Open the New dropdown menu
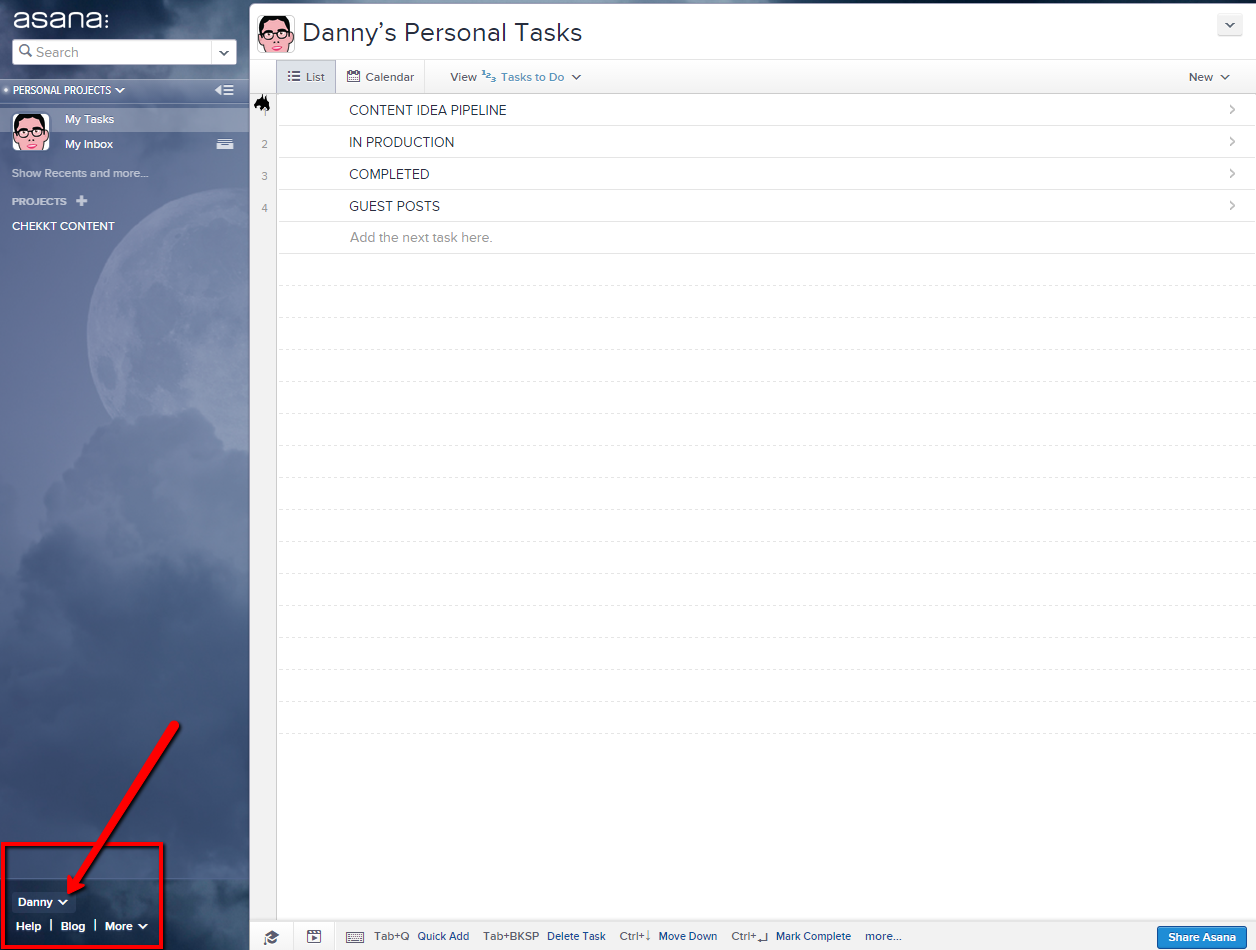 coord(1208,77)
